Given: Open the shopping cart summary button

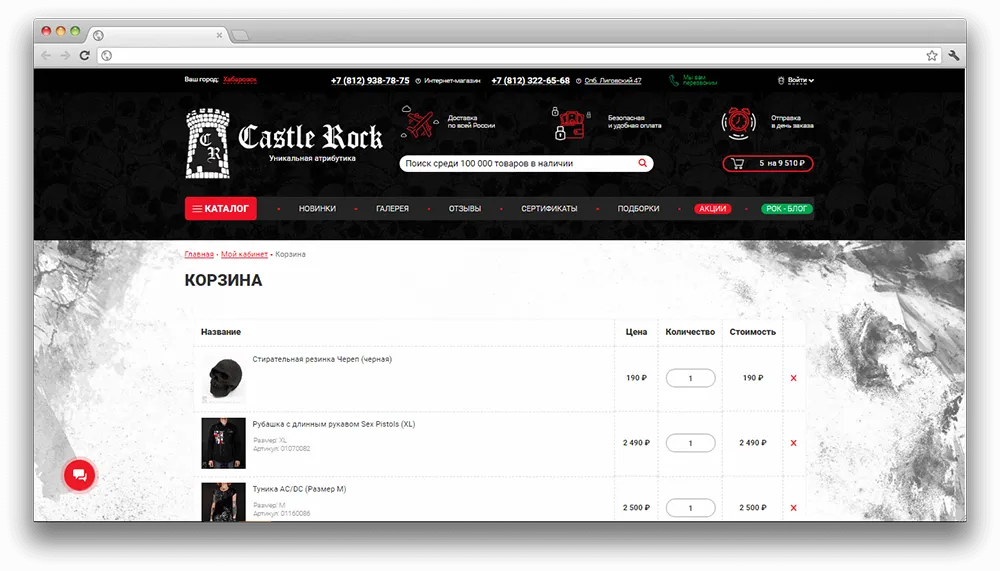Looking at the screenshot, I should [x=767, y=163].
